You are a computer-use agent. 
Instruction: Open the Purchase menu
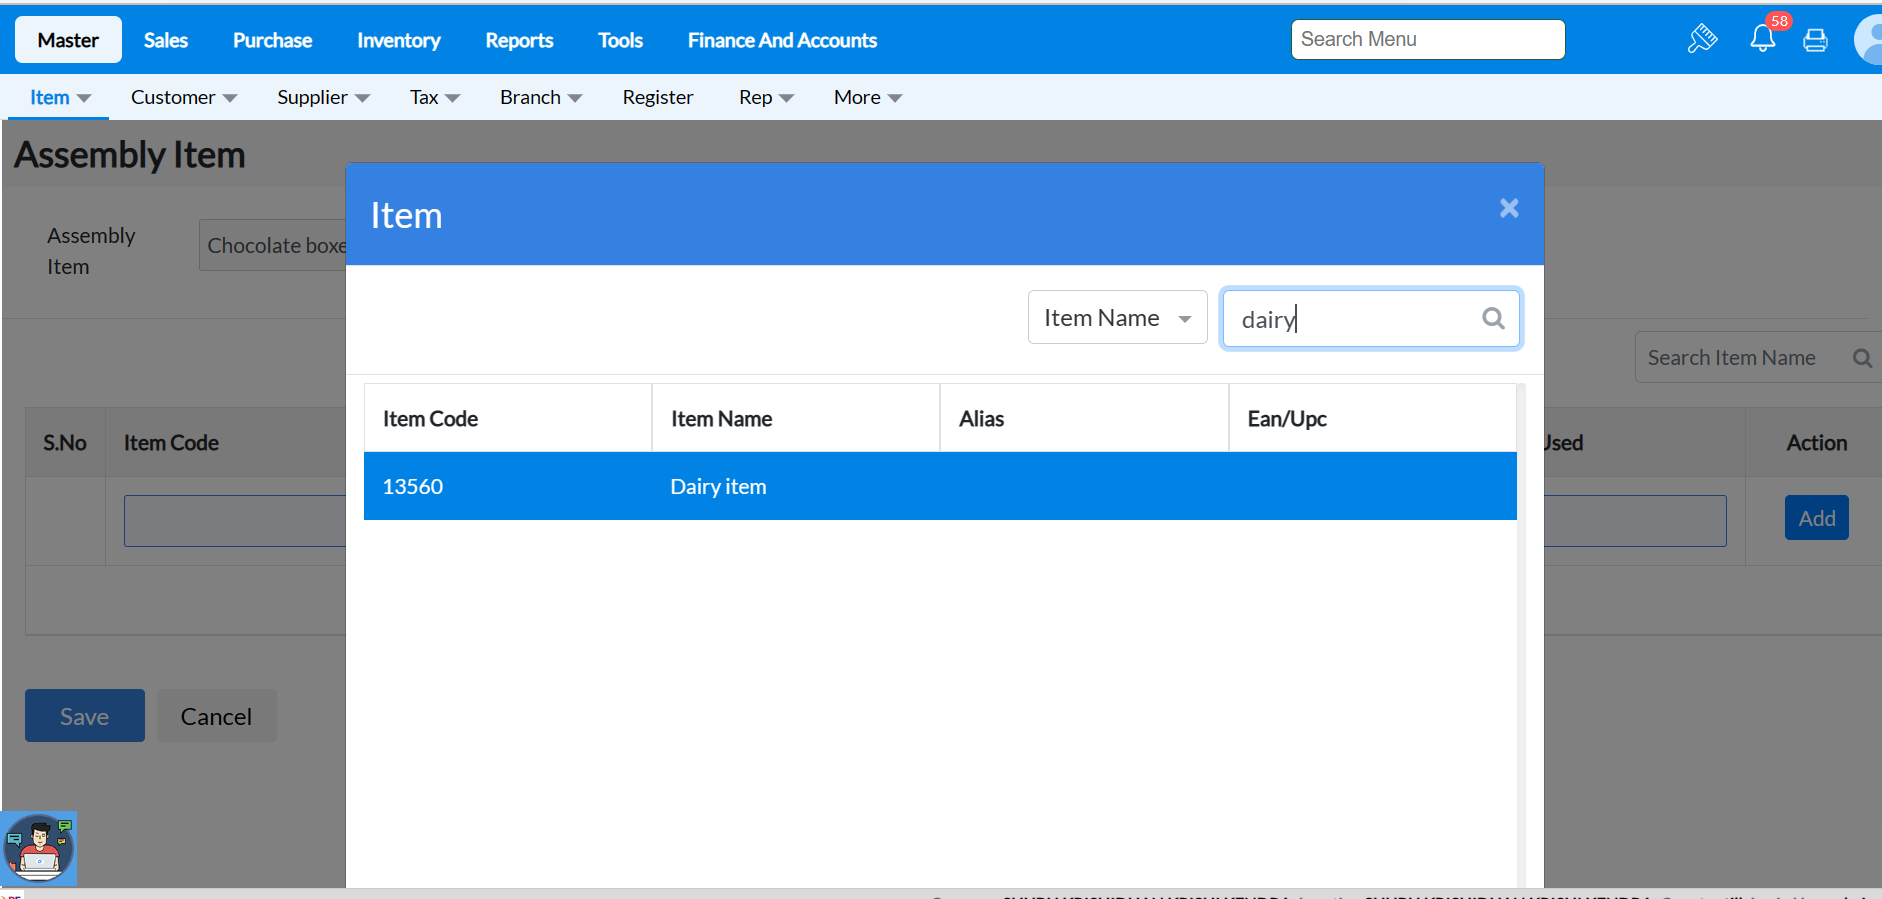[273, 40]
